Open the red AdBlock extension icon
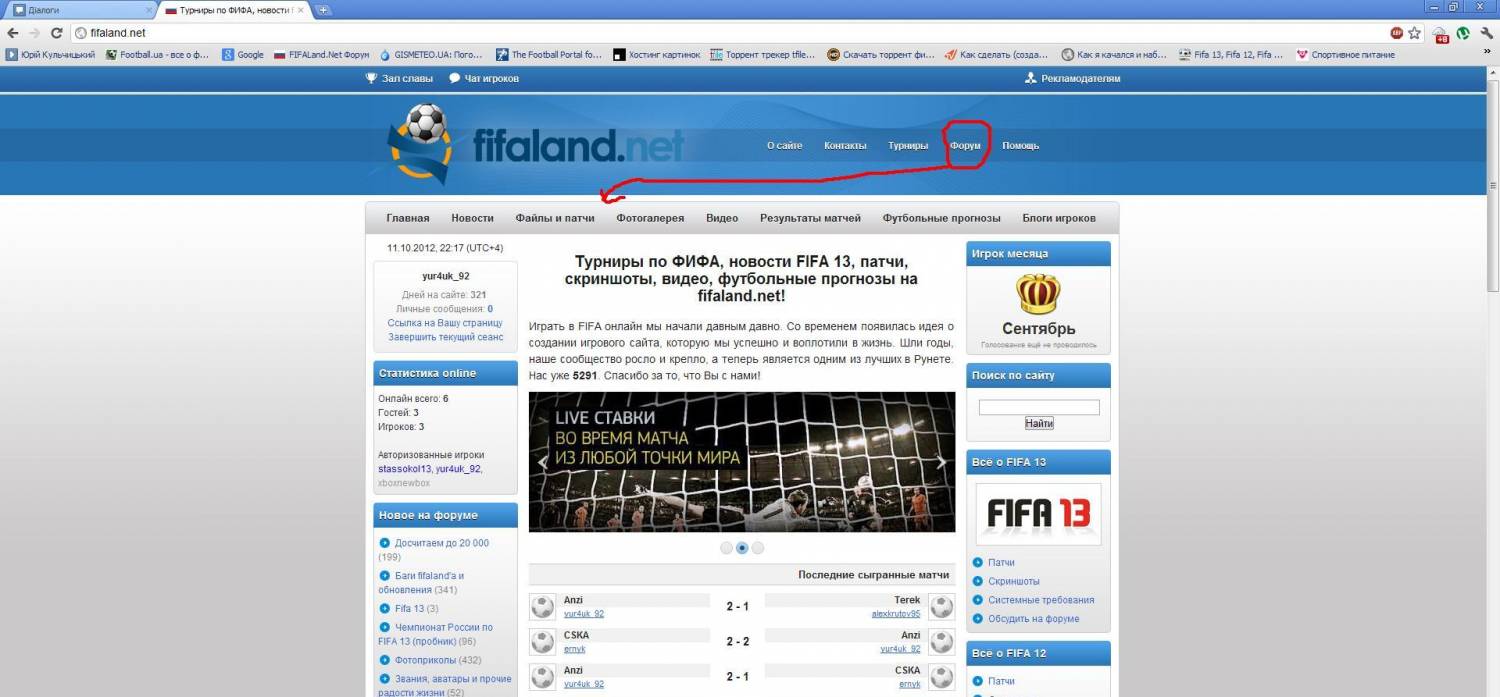Screen dimensions: 1500x697 [1396, 33]
